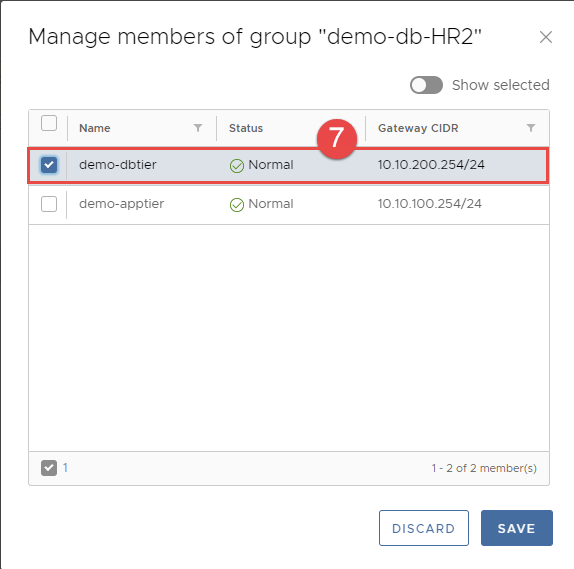This screenshot has width=574, height=569.
Task: Save the group member changes
Action: (x=517, y=528)
